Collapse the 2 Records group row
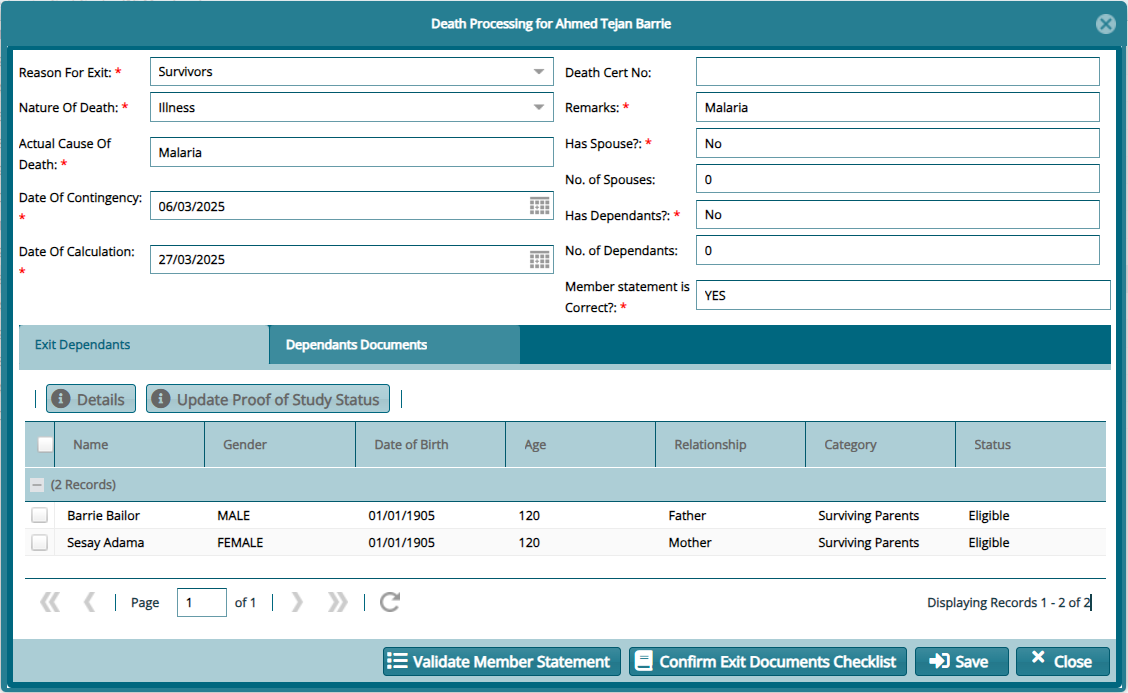 click(37, 485)
